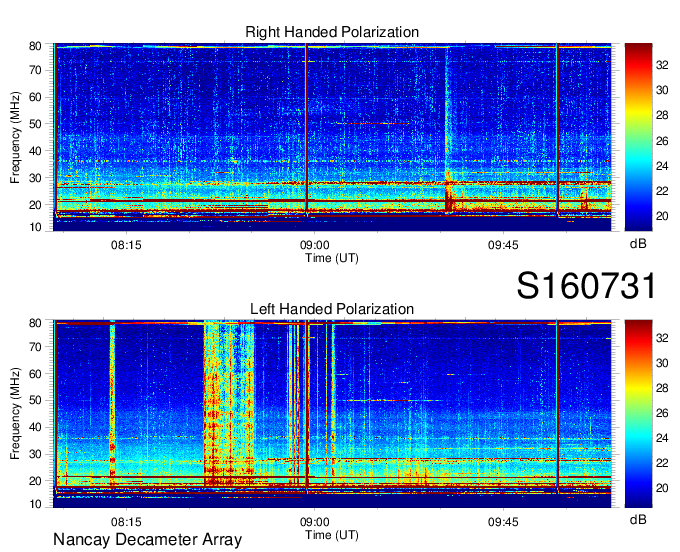This screenshot has height=552, width=680.
Task: Click the 09:45 time tick of right-handed plot
Action: pyautogui.click(x=503, y=245)
